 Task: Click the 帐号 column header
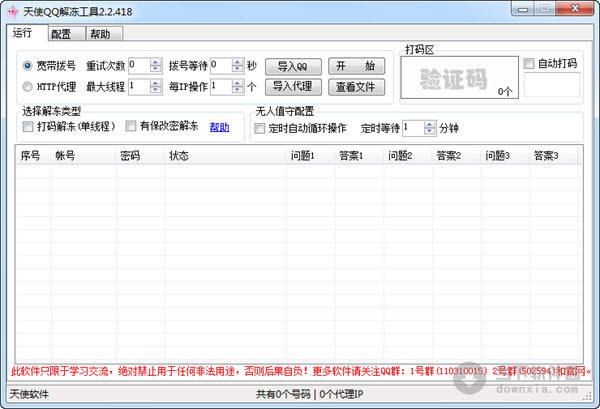point(83,156)
